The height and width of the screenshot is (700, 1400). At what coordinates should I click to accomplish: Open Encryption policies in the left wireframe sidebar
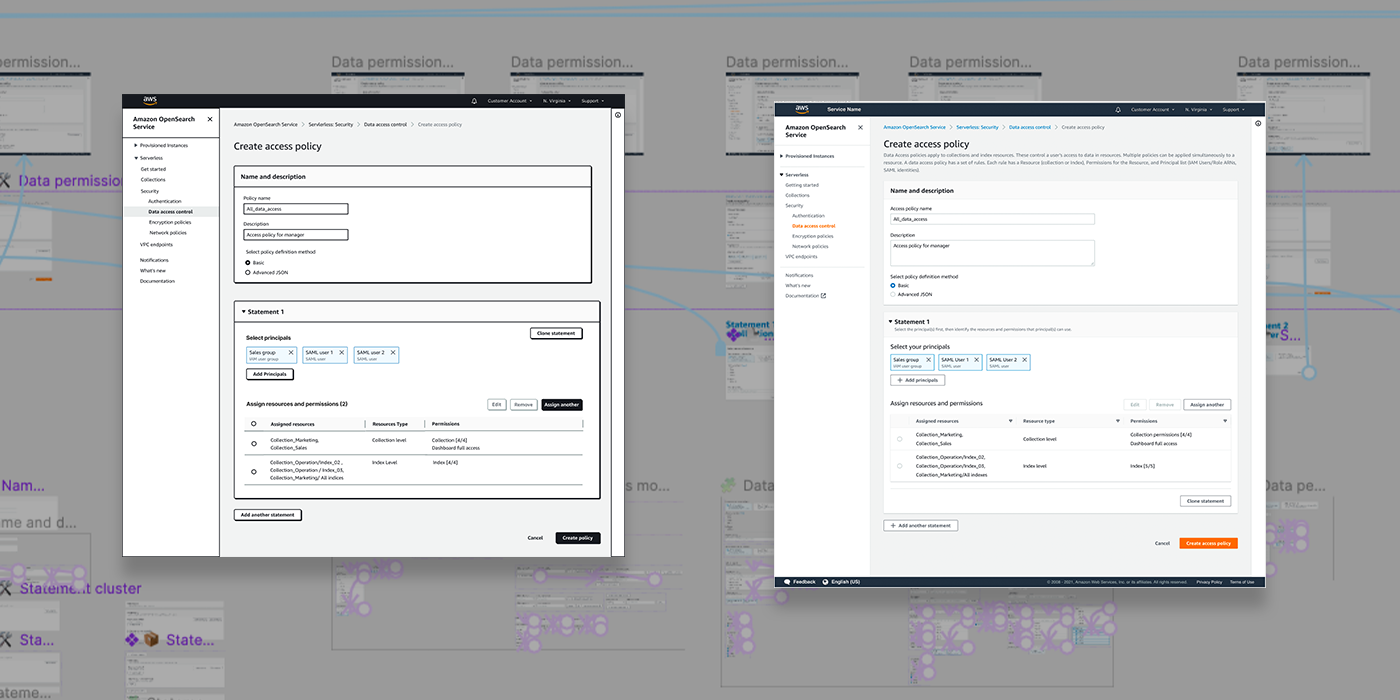[x=170, y=222]
